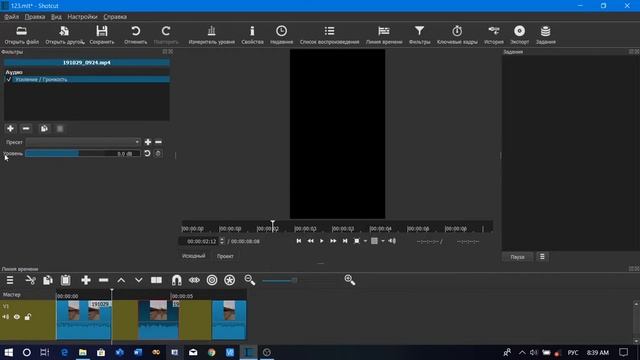The width and height of the screenshot is (640, 360).
Task: Paste clip with the timeline paste icon
Action: 65,280
